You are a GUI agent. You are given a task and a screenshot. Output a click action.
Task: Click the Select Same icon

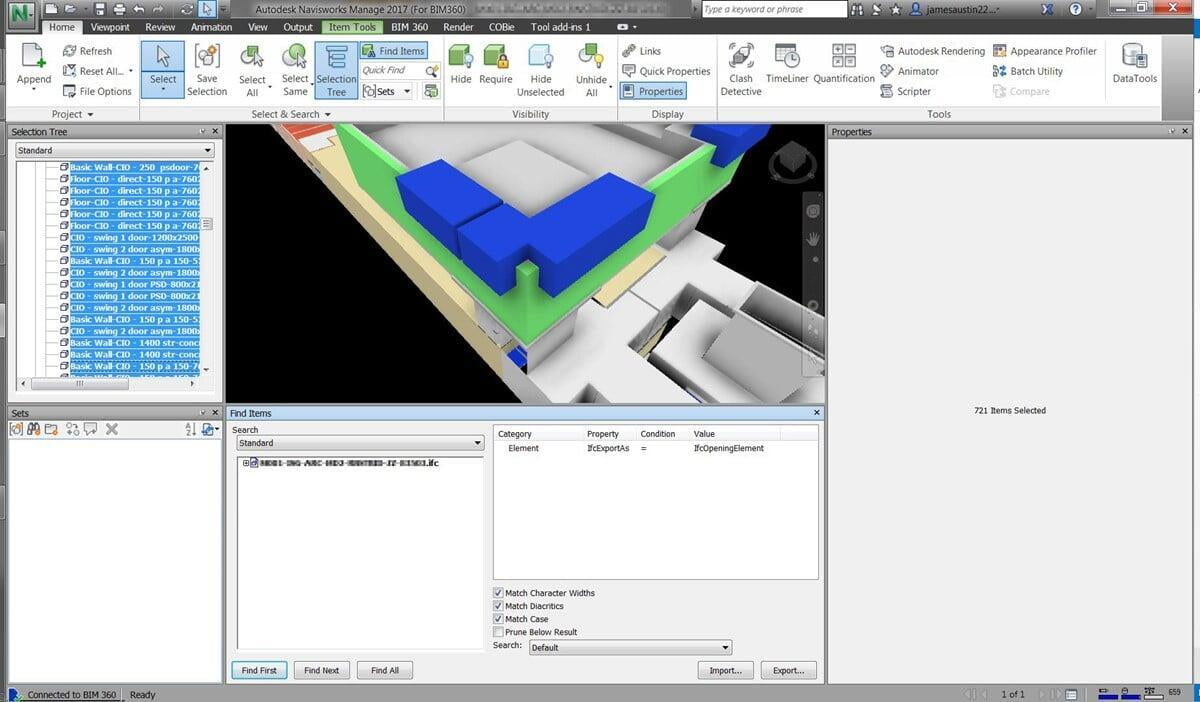295,57
